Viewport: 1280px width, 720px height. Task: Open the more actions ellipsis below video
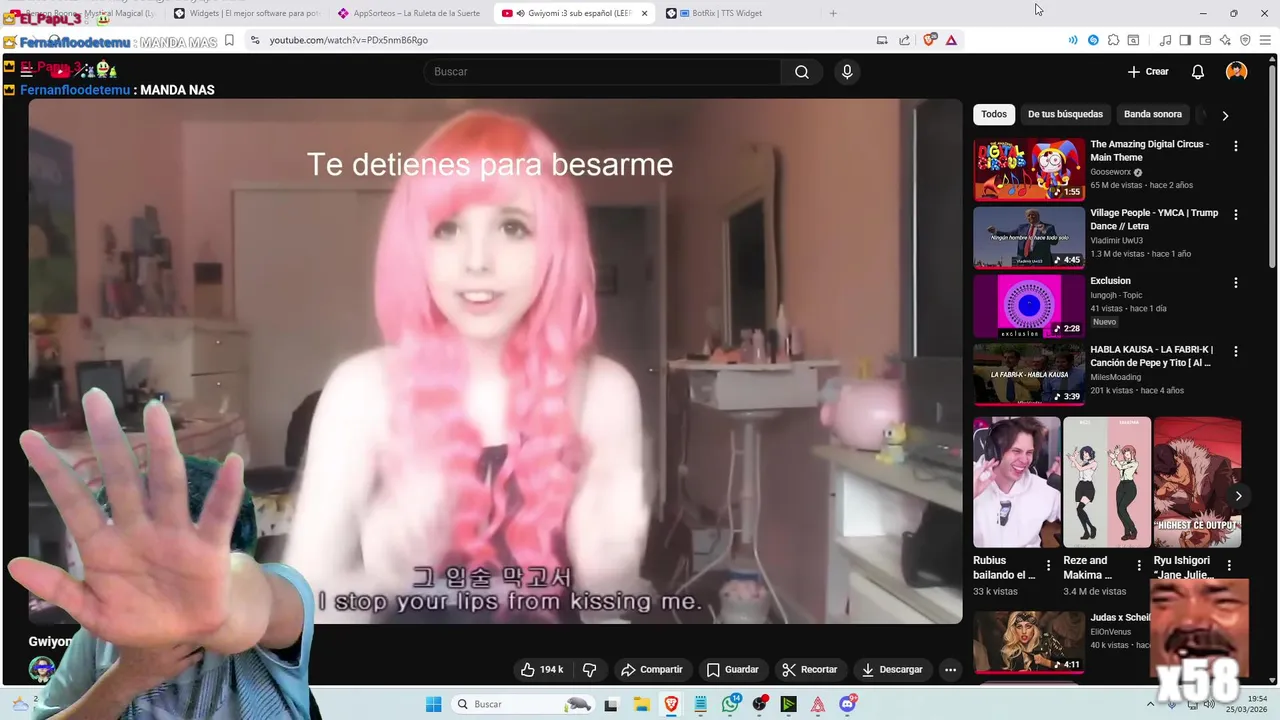point(951,669)
